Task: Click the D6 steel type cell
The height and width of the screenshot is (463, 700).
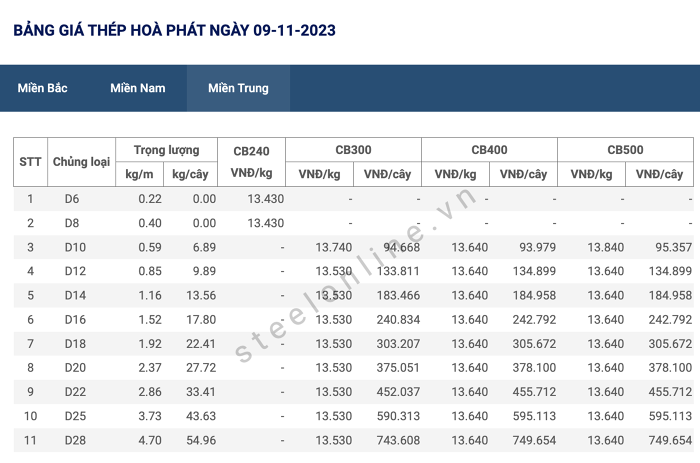Action: pyautogui.click(x=72, y=199)
